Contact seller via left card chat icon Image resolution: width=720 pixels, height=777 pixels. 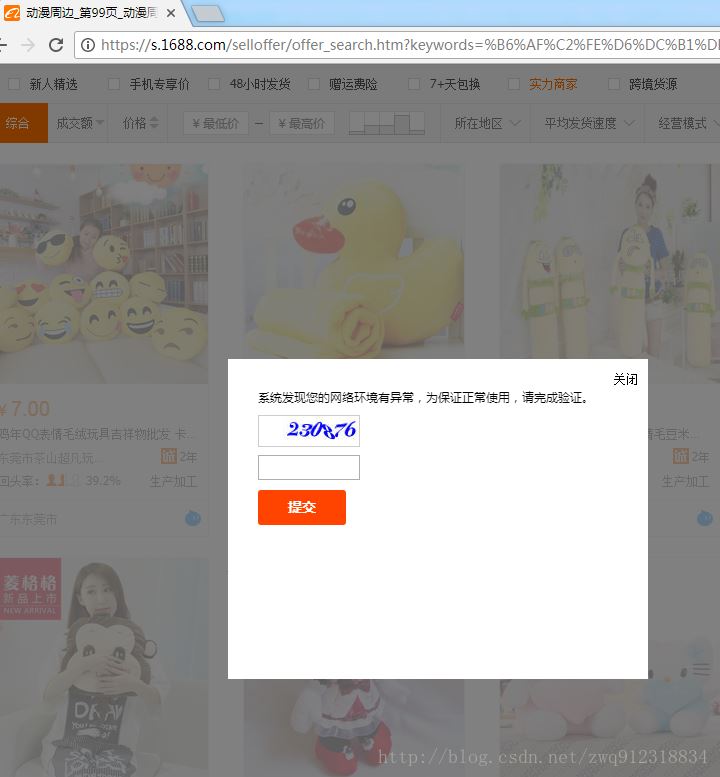pyautogui.click(x=193, y=518)
